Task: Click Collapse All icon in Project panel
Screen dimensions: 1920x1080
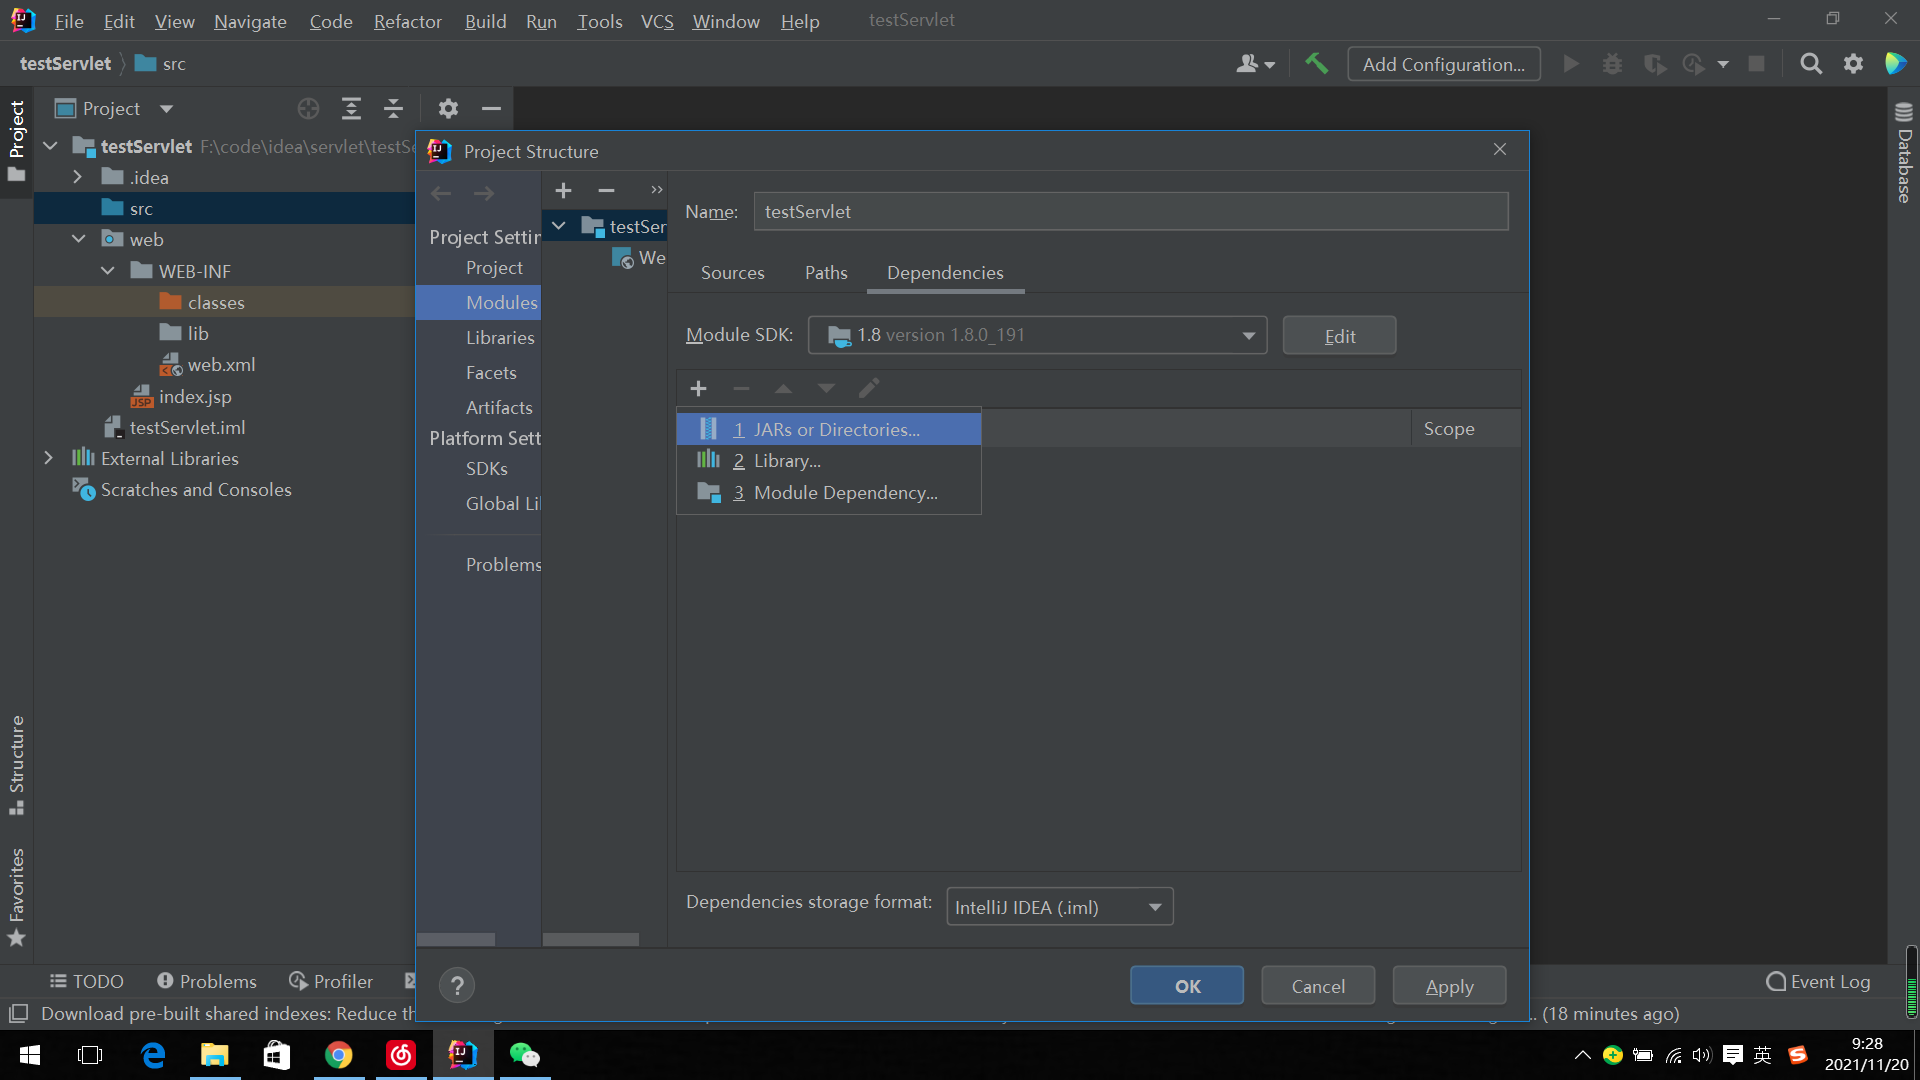Action: point(393,108)
